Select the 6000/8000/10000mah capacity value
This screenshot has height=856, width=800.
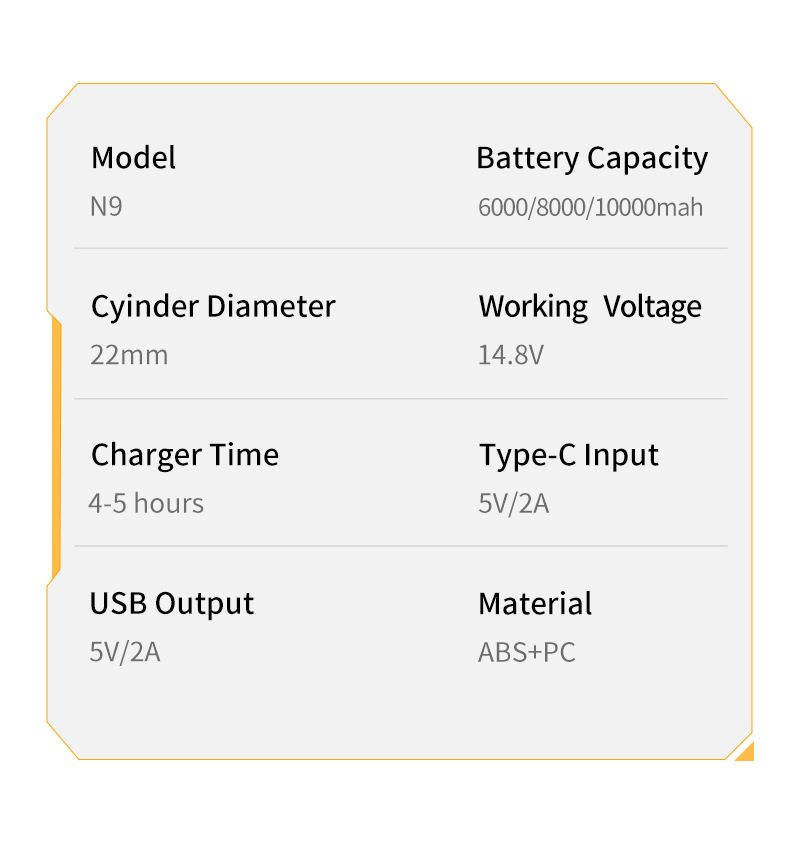click(590, 208)
